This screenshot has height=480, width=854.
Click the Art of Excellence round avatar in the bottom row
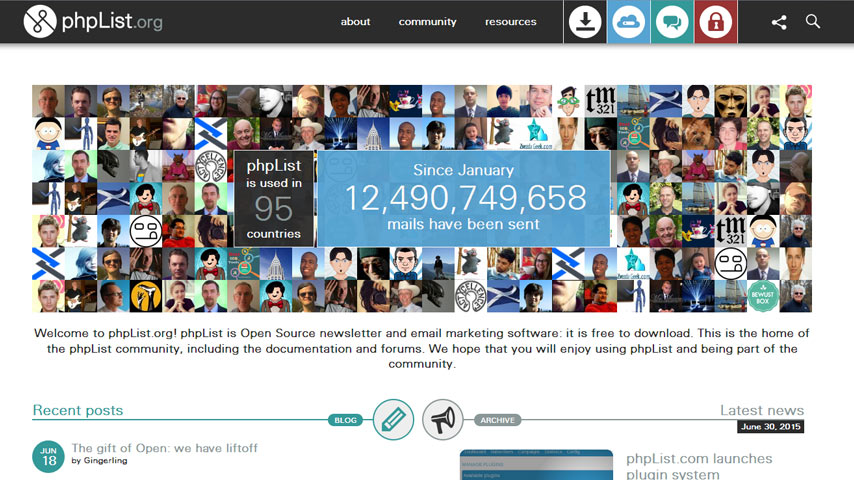tap(470, 296)
